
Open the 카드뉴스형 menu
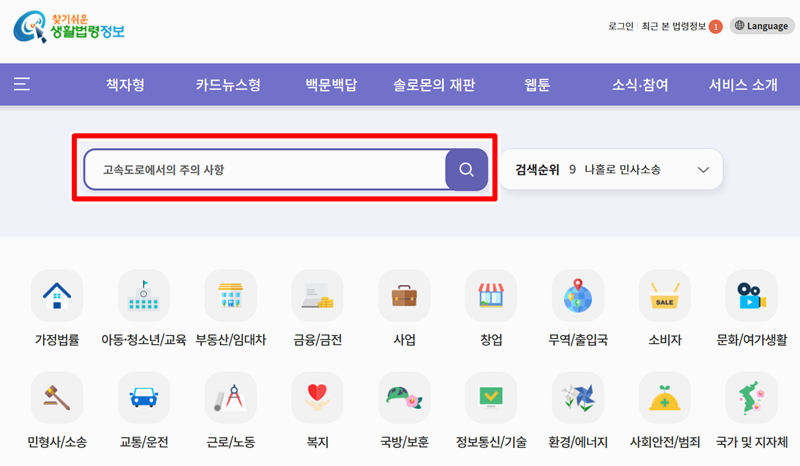tap(228, 85)
